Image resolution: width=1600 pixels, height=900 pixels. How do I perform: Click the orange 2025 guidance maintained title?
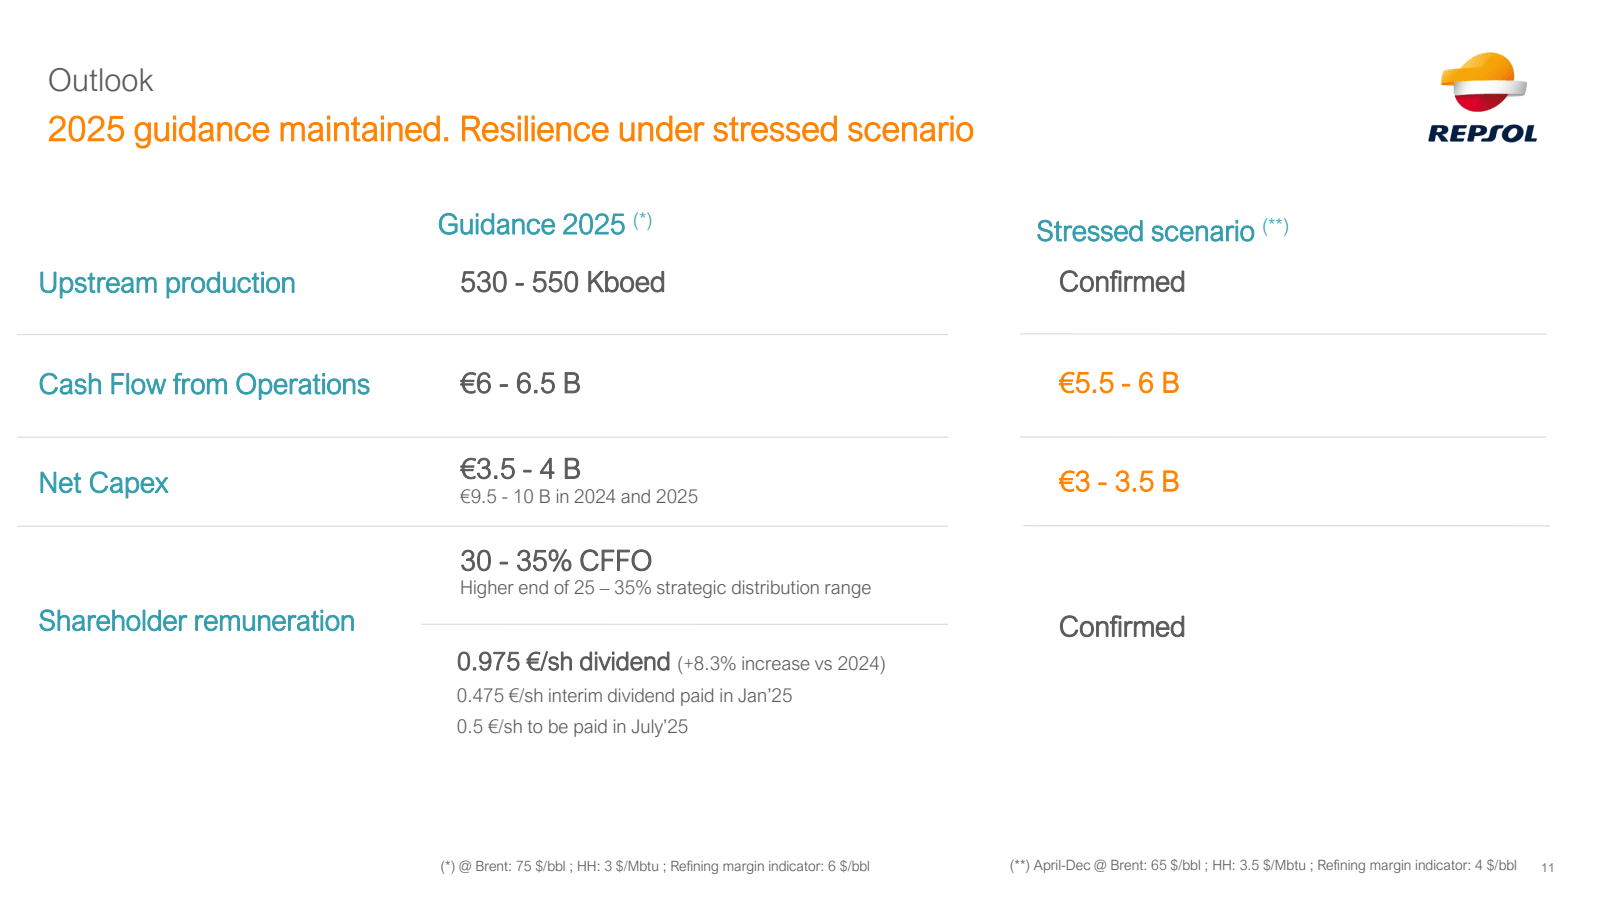tap(510, 130)
